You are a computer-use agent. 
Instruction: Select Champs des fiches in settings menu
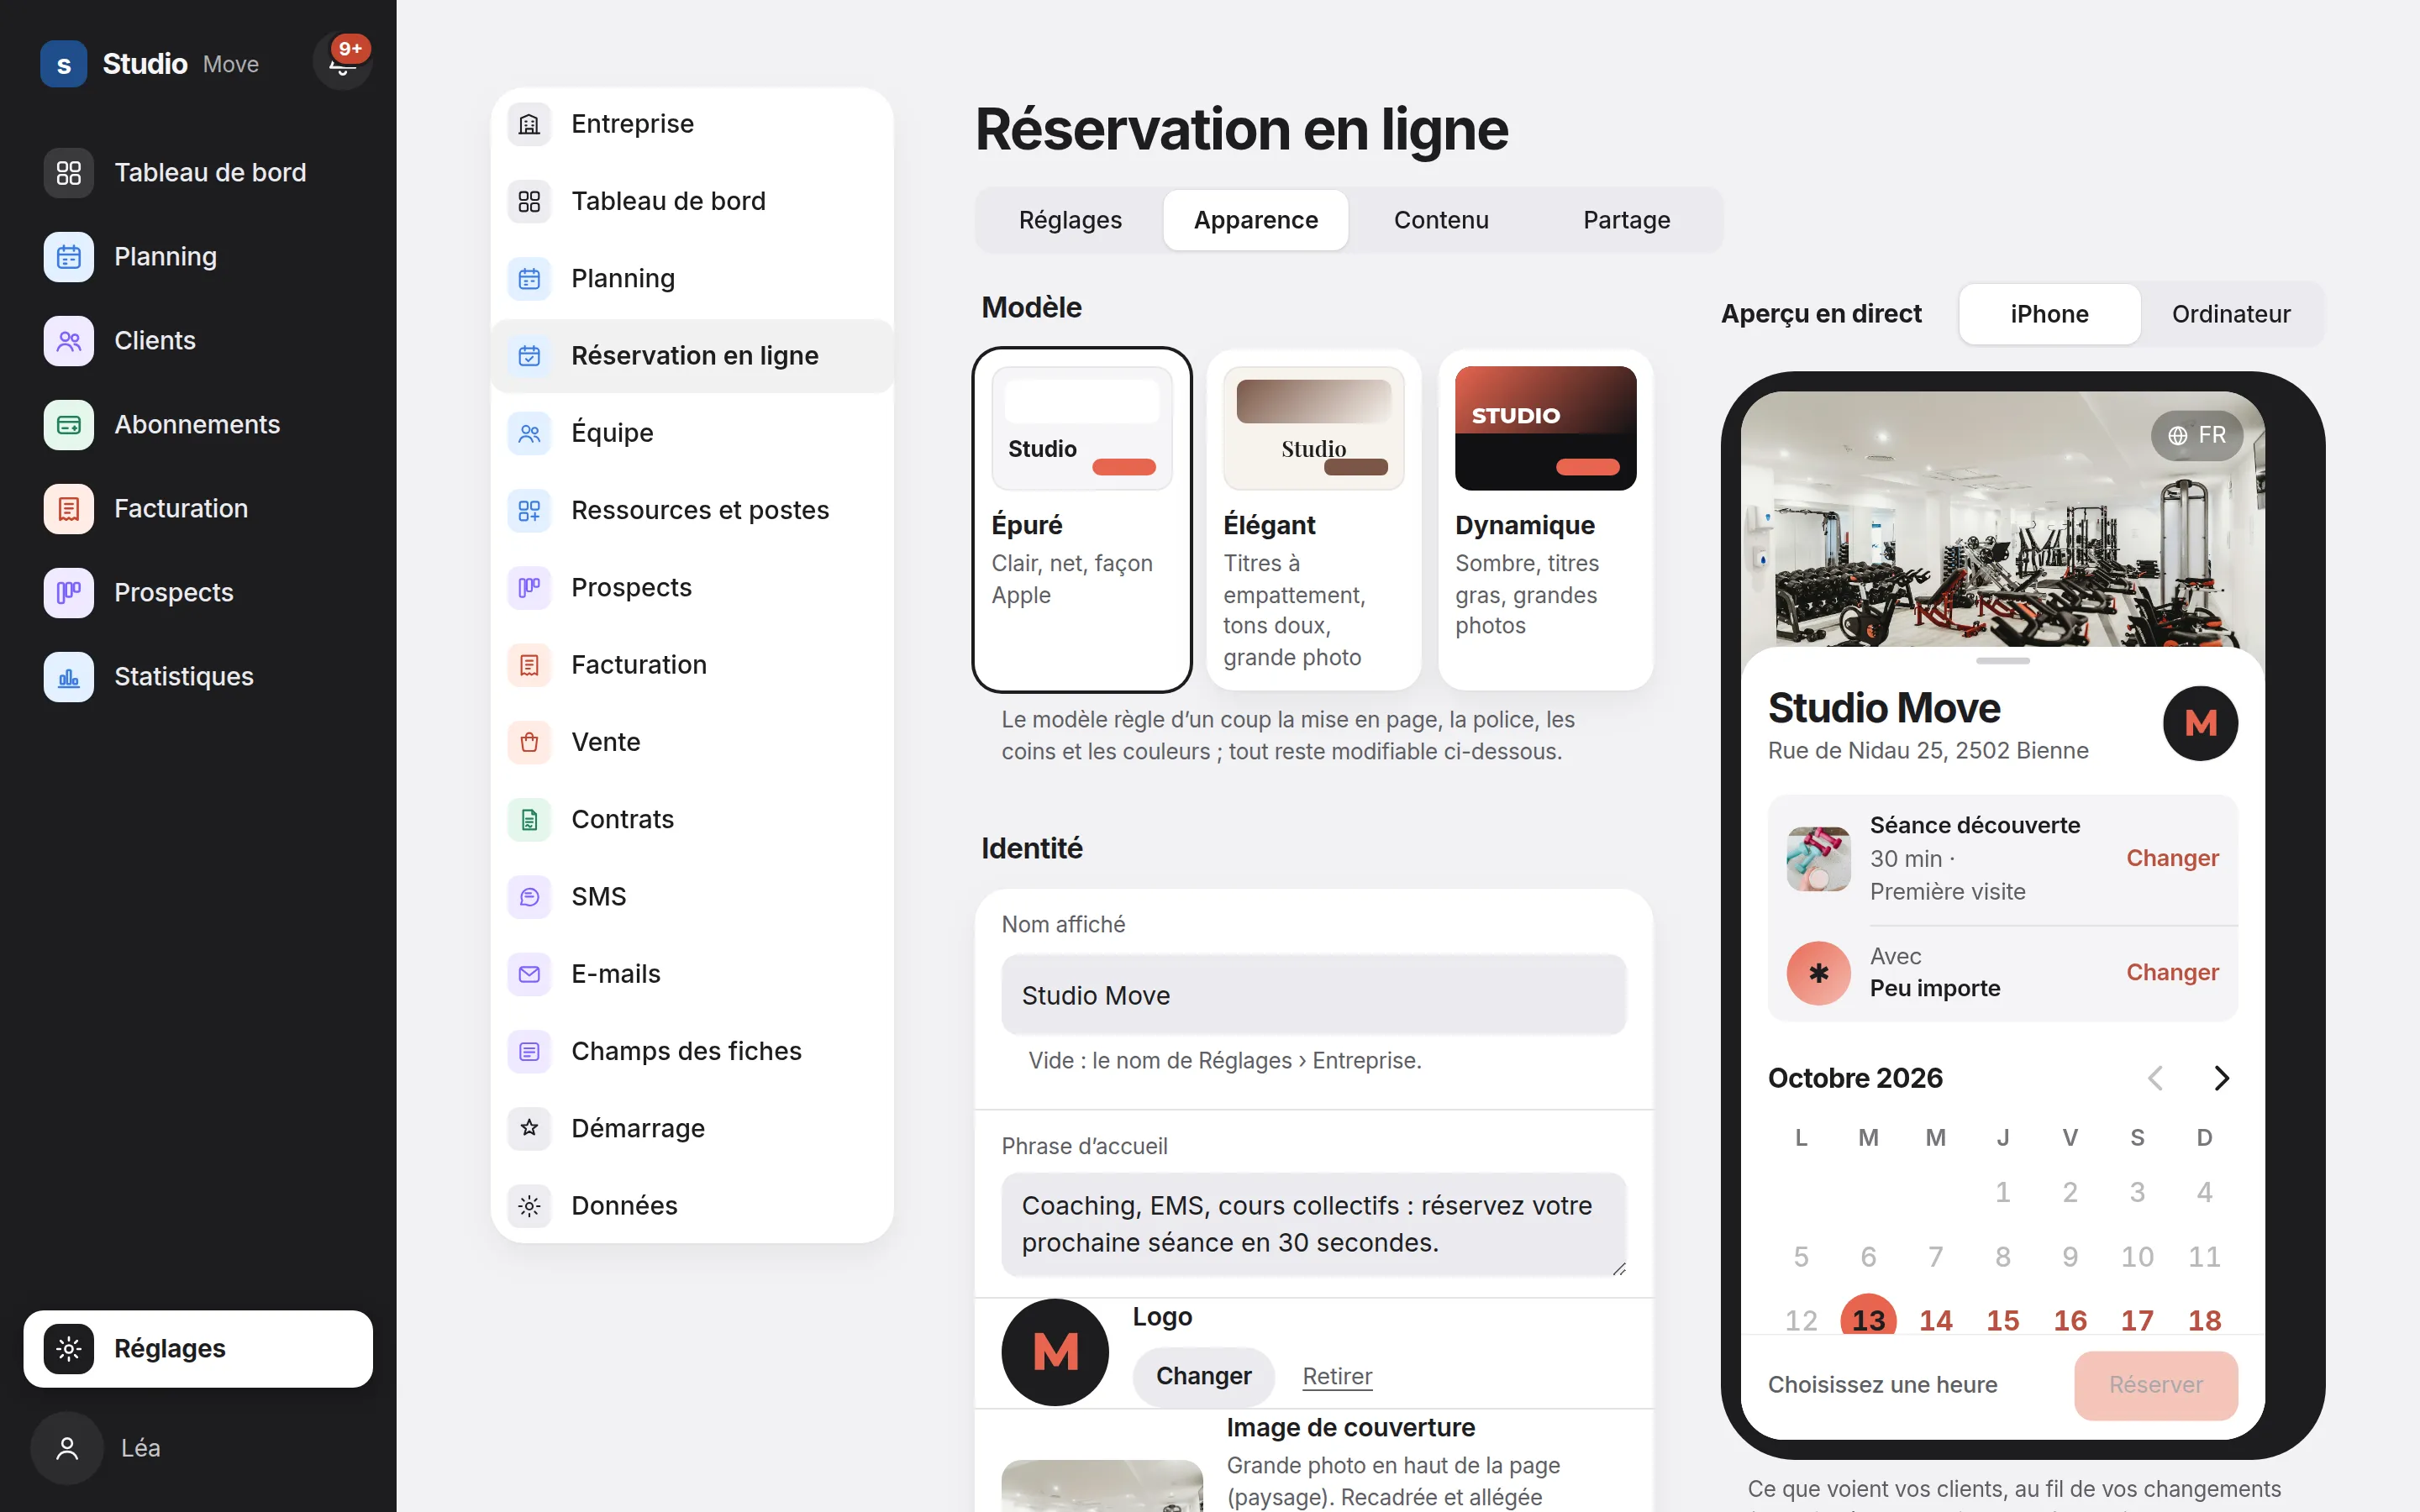(692, 1051)
